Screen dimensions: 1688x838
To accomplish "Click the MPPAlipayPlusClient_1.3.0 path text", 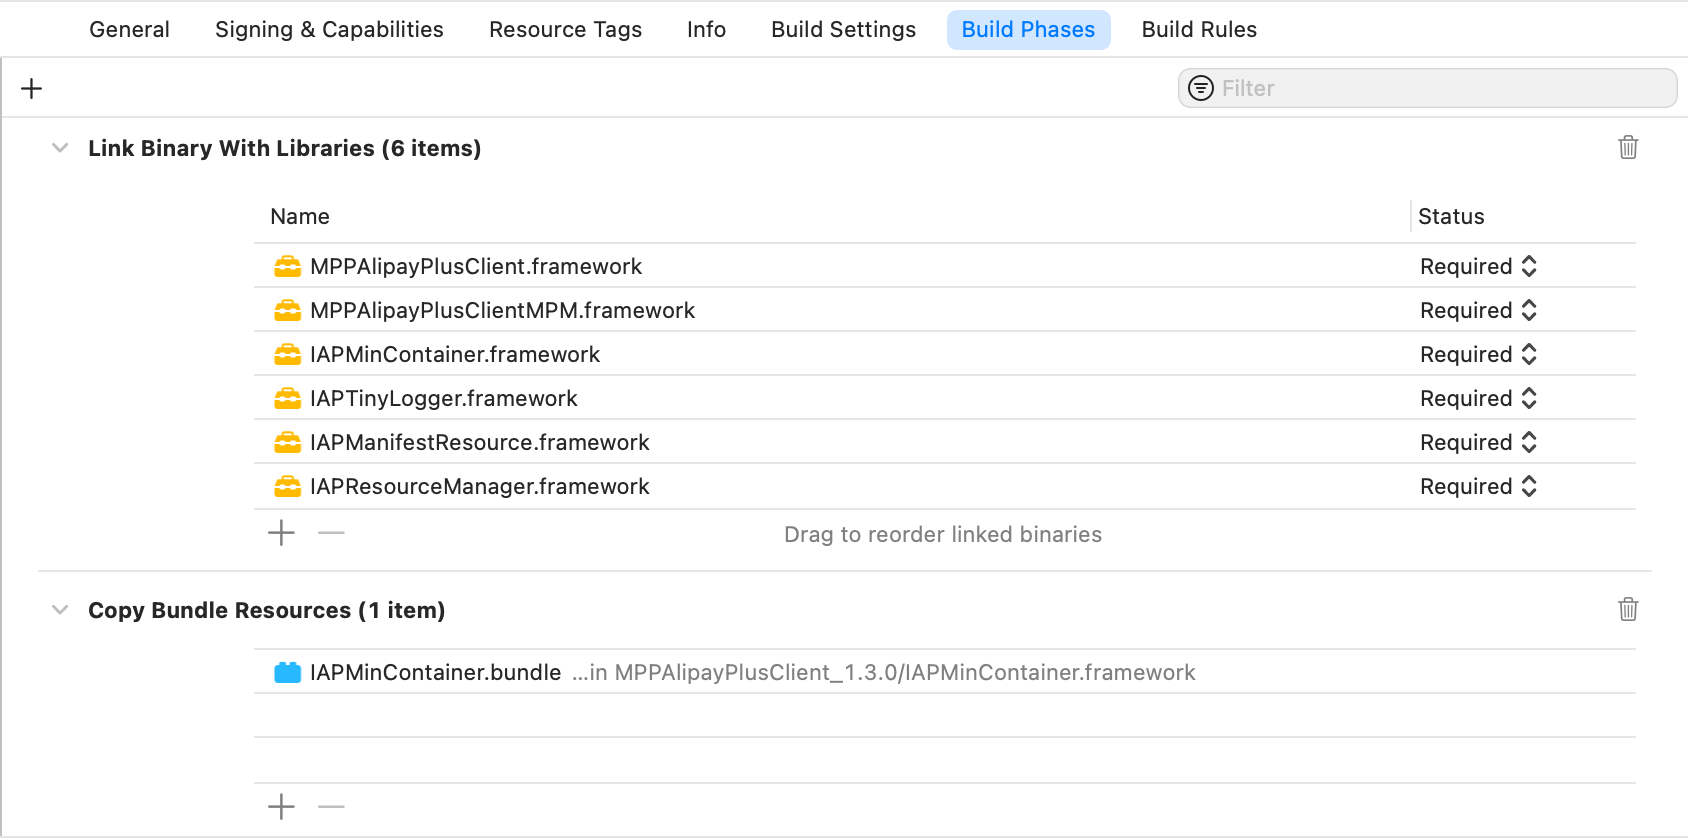I will coord(884,672).
